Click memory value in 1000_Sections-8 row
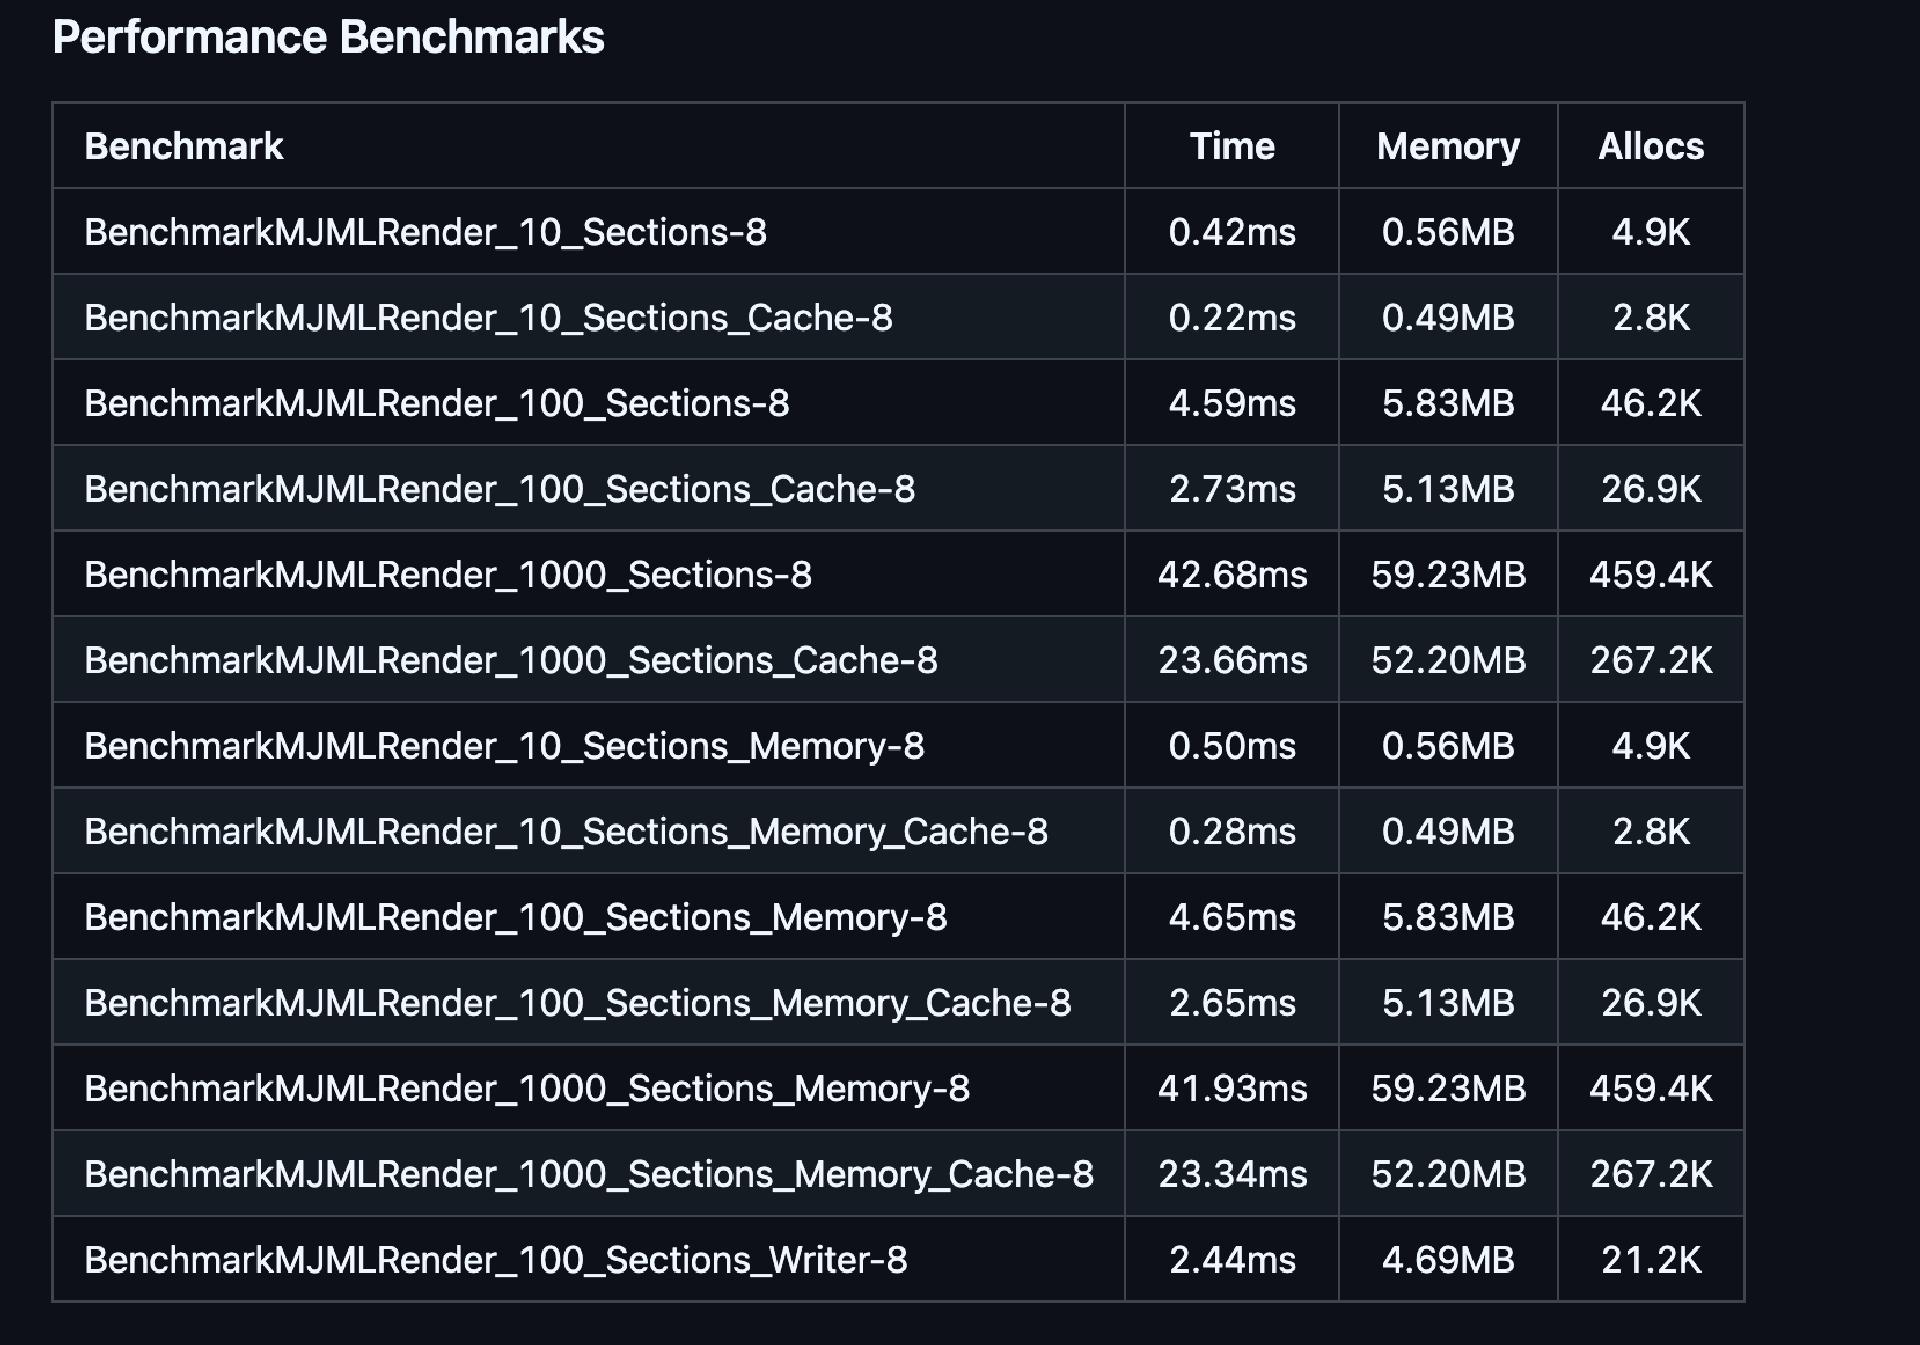The height and width of the screenshot is (1345, 1920). [1448, 575]
